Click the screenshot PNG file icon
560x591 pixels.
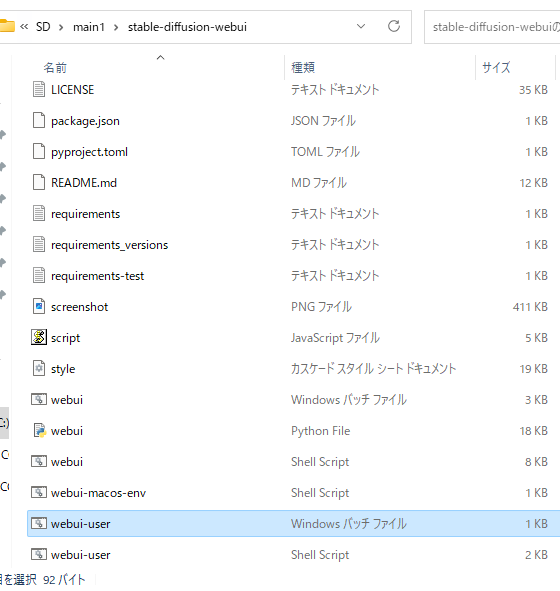click(x=39, y=306)
